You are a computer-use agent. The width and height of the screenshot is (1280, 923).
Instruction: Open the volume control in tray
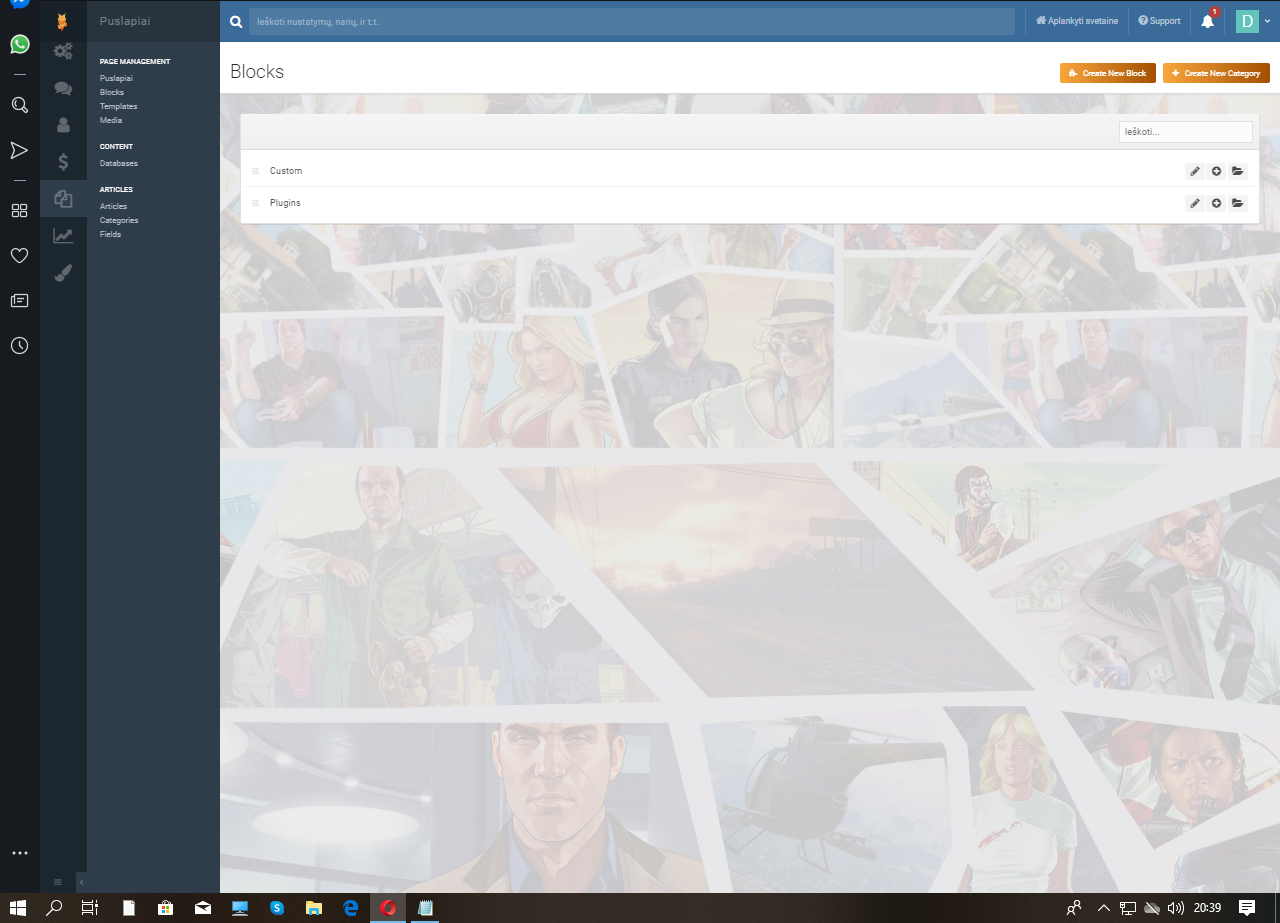click(x=1176, y=908)
